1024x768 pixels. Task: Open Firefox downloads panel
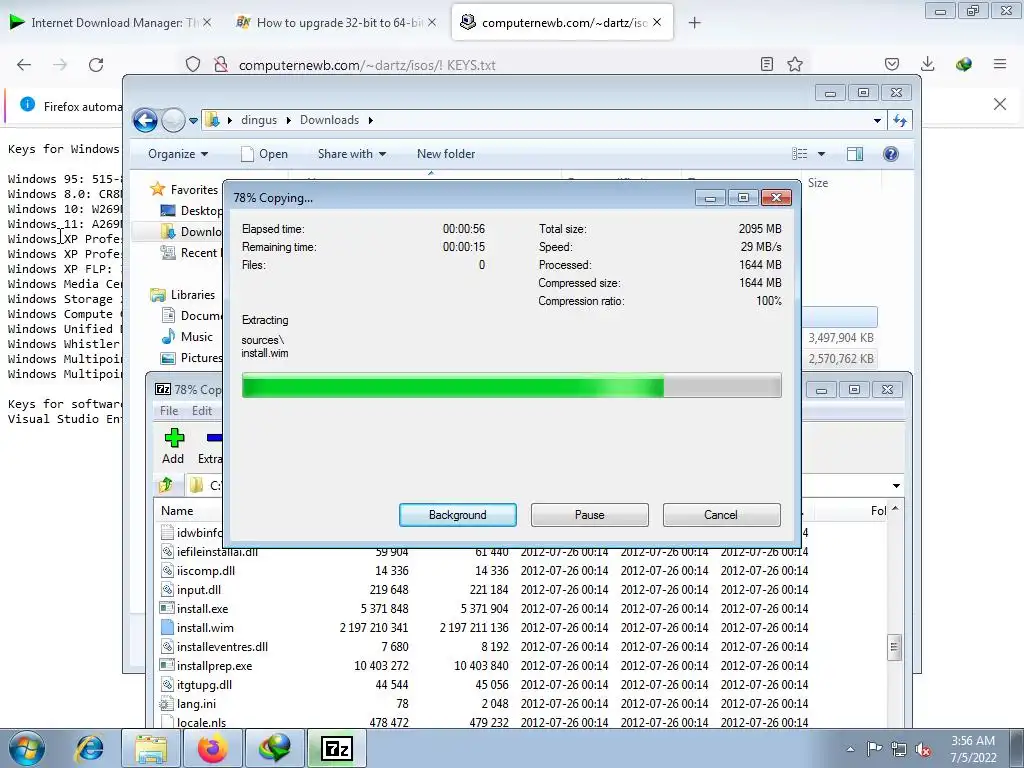click(x=927, y=64)
